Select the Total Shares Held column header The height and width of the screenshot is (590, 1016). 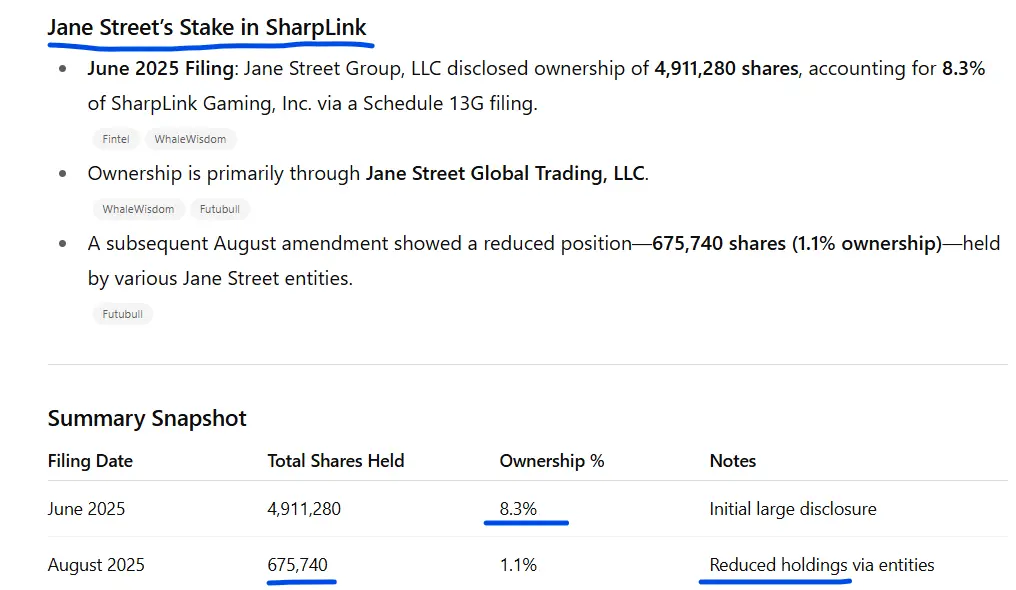tap(336, 460)
